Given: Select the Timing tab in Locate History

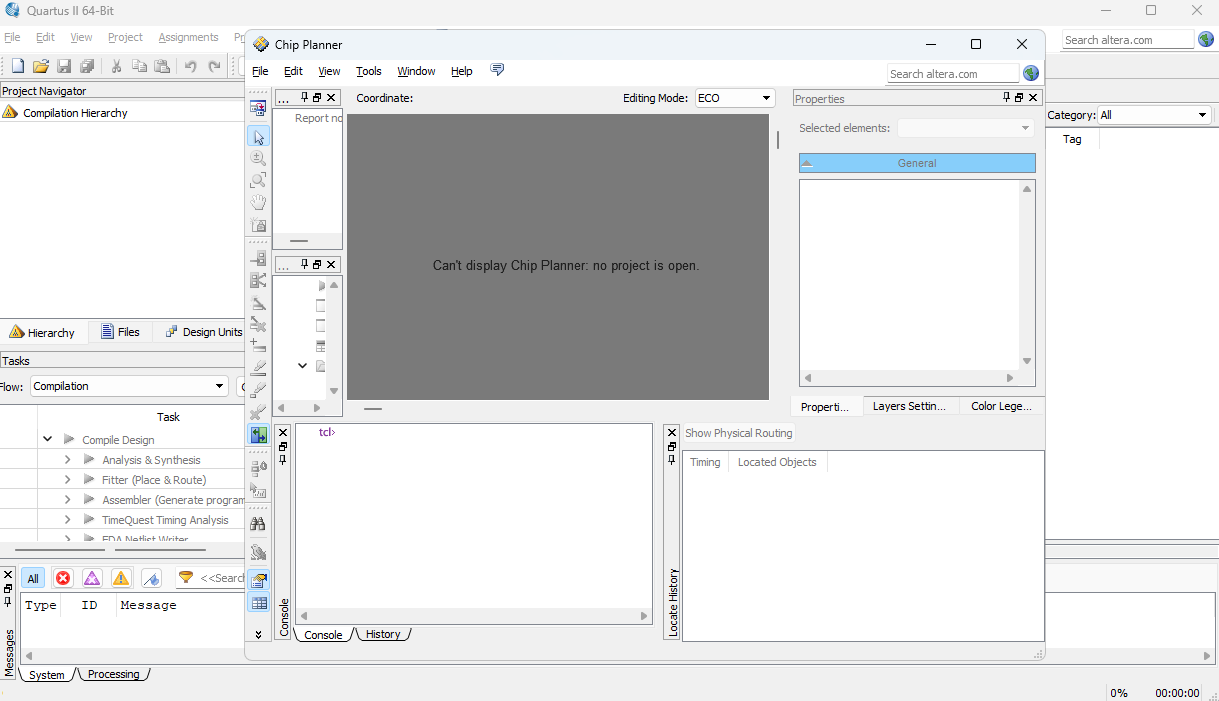Looking at the screenshot, I should pyautogui.click(x=705, y=462).
